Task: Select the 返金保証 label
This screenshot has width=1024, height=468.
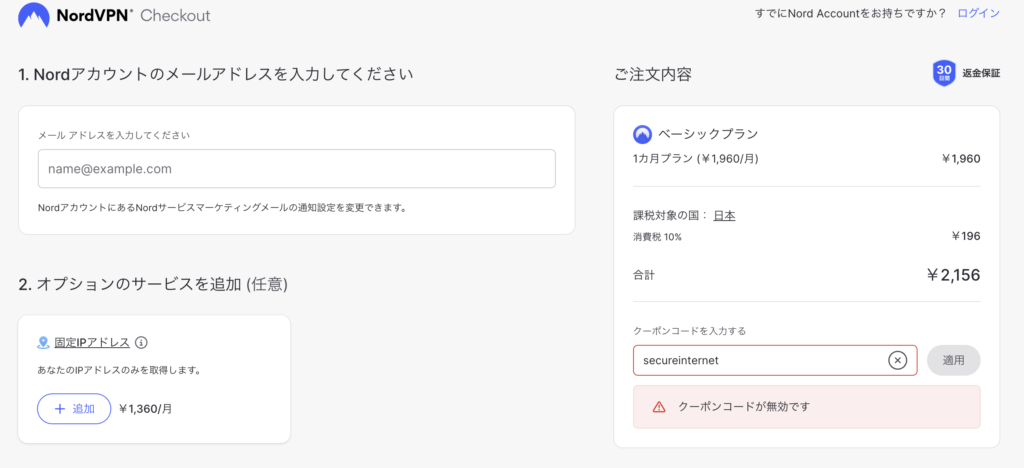Action: click(981, 74)
